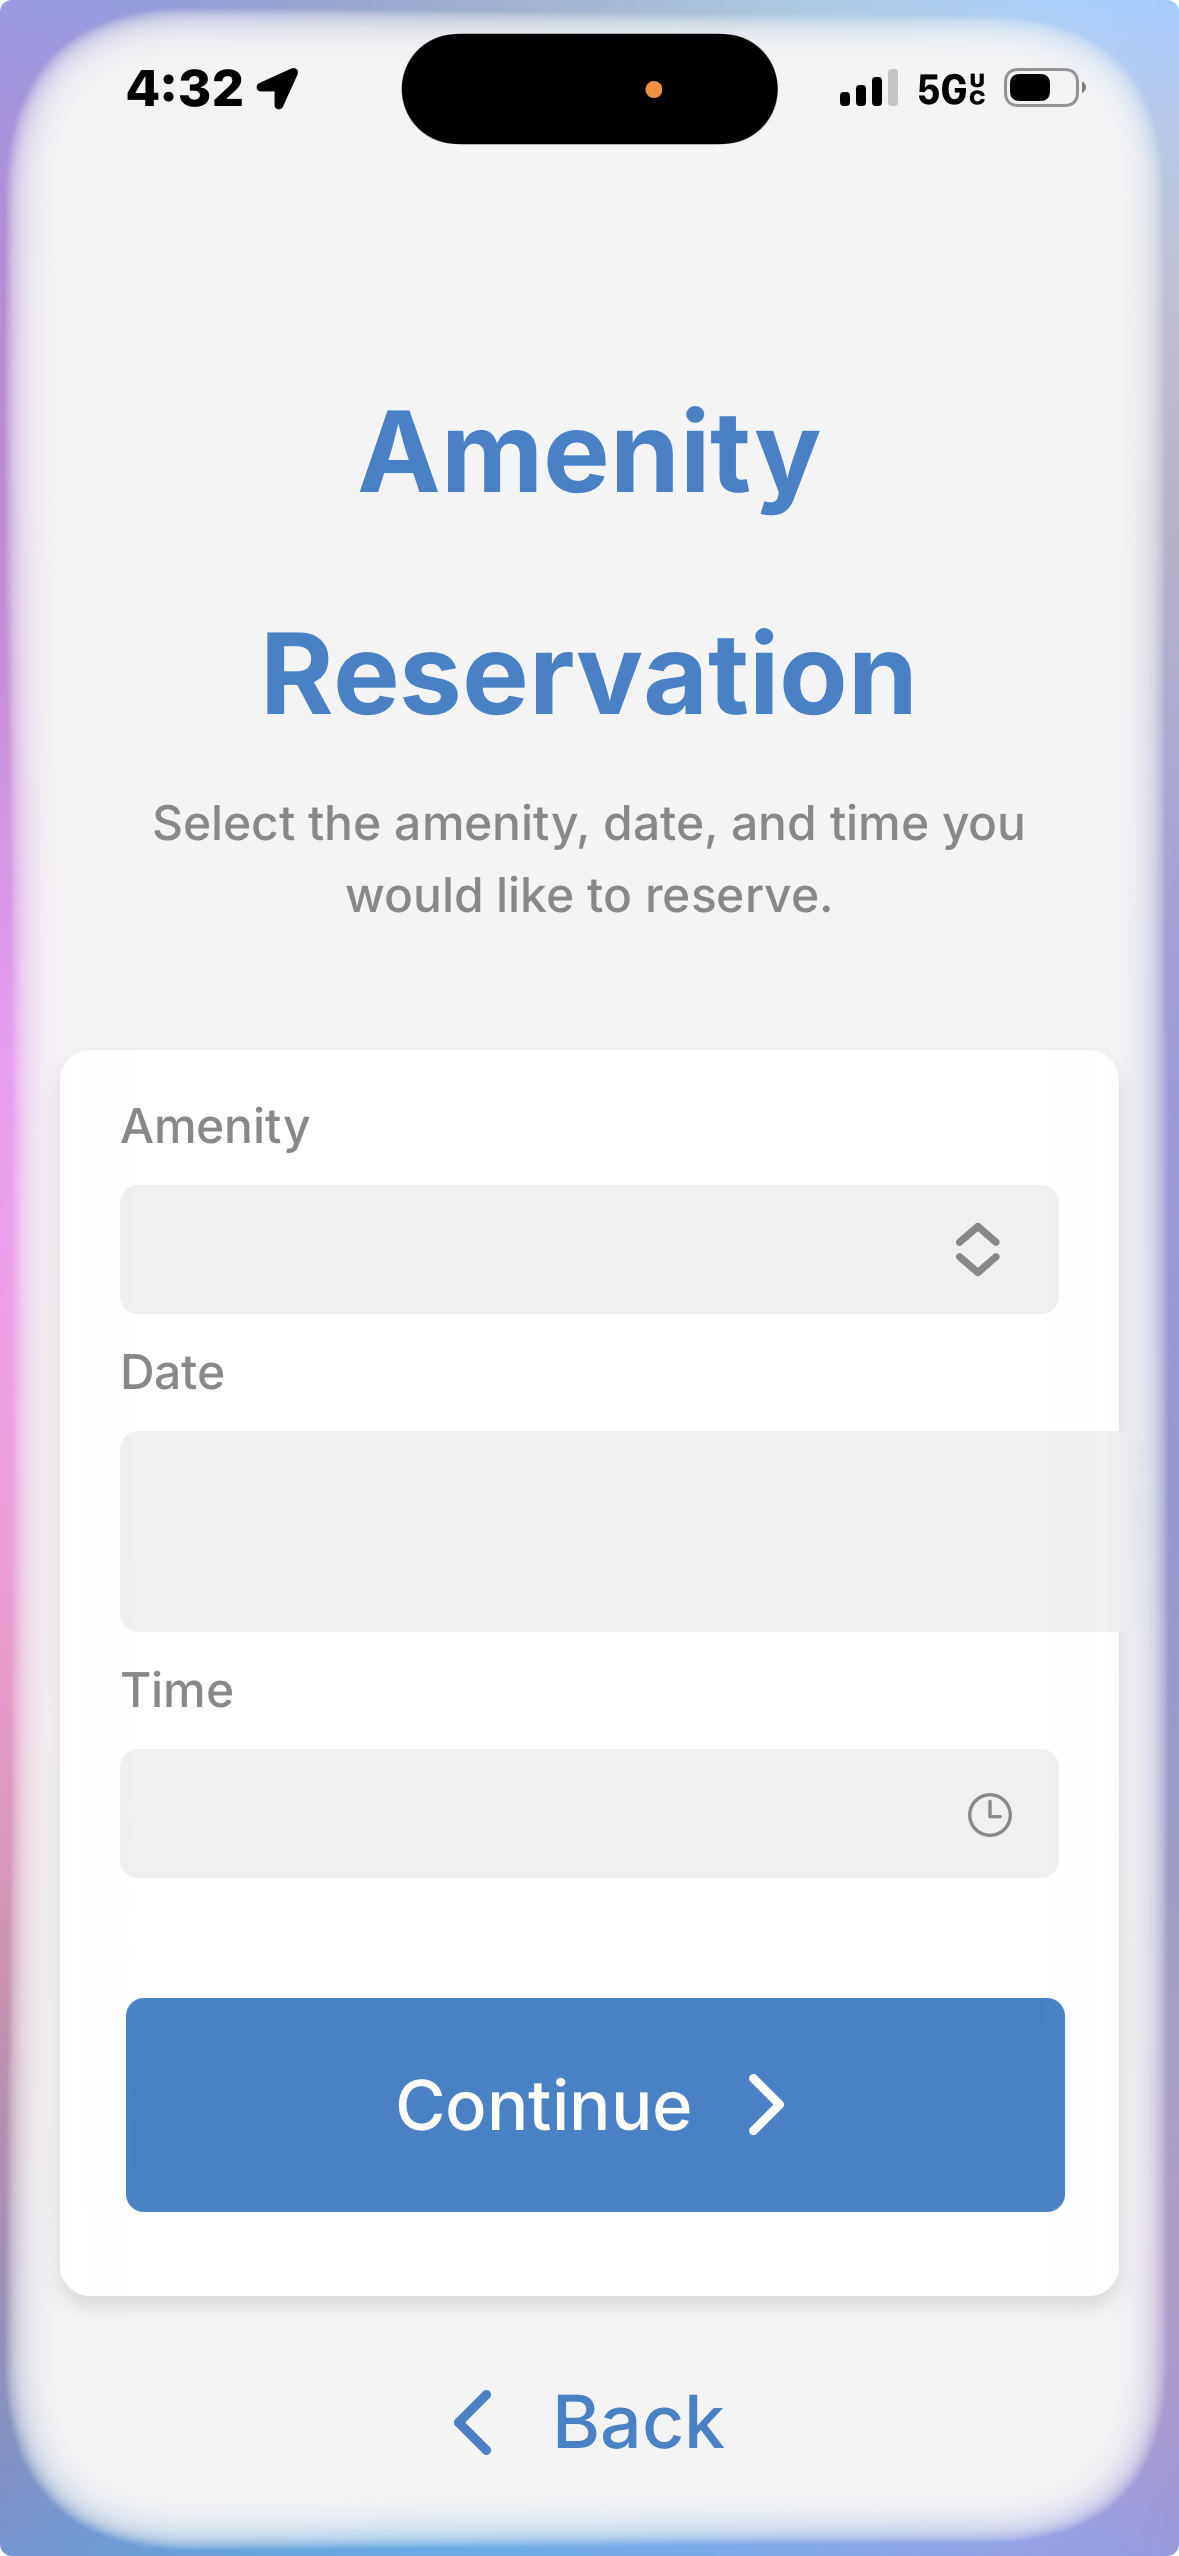This screenshot has height=2556, width=1179.
Task: Click the left chevron beside Back
Action: click(473, 2422)
